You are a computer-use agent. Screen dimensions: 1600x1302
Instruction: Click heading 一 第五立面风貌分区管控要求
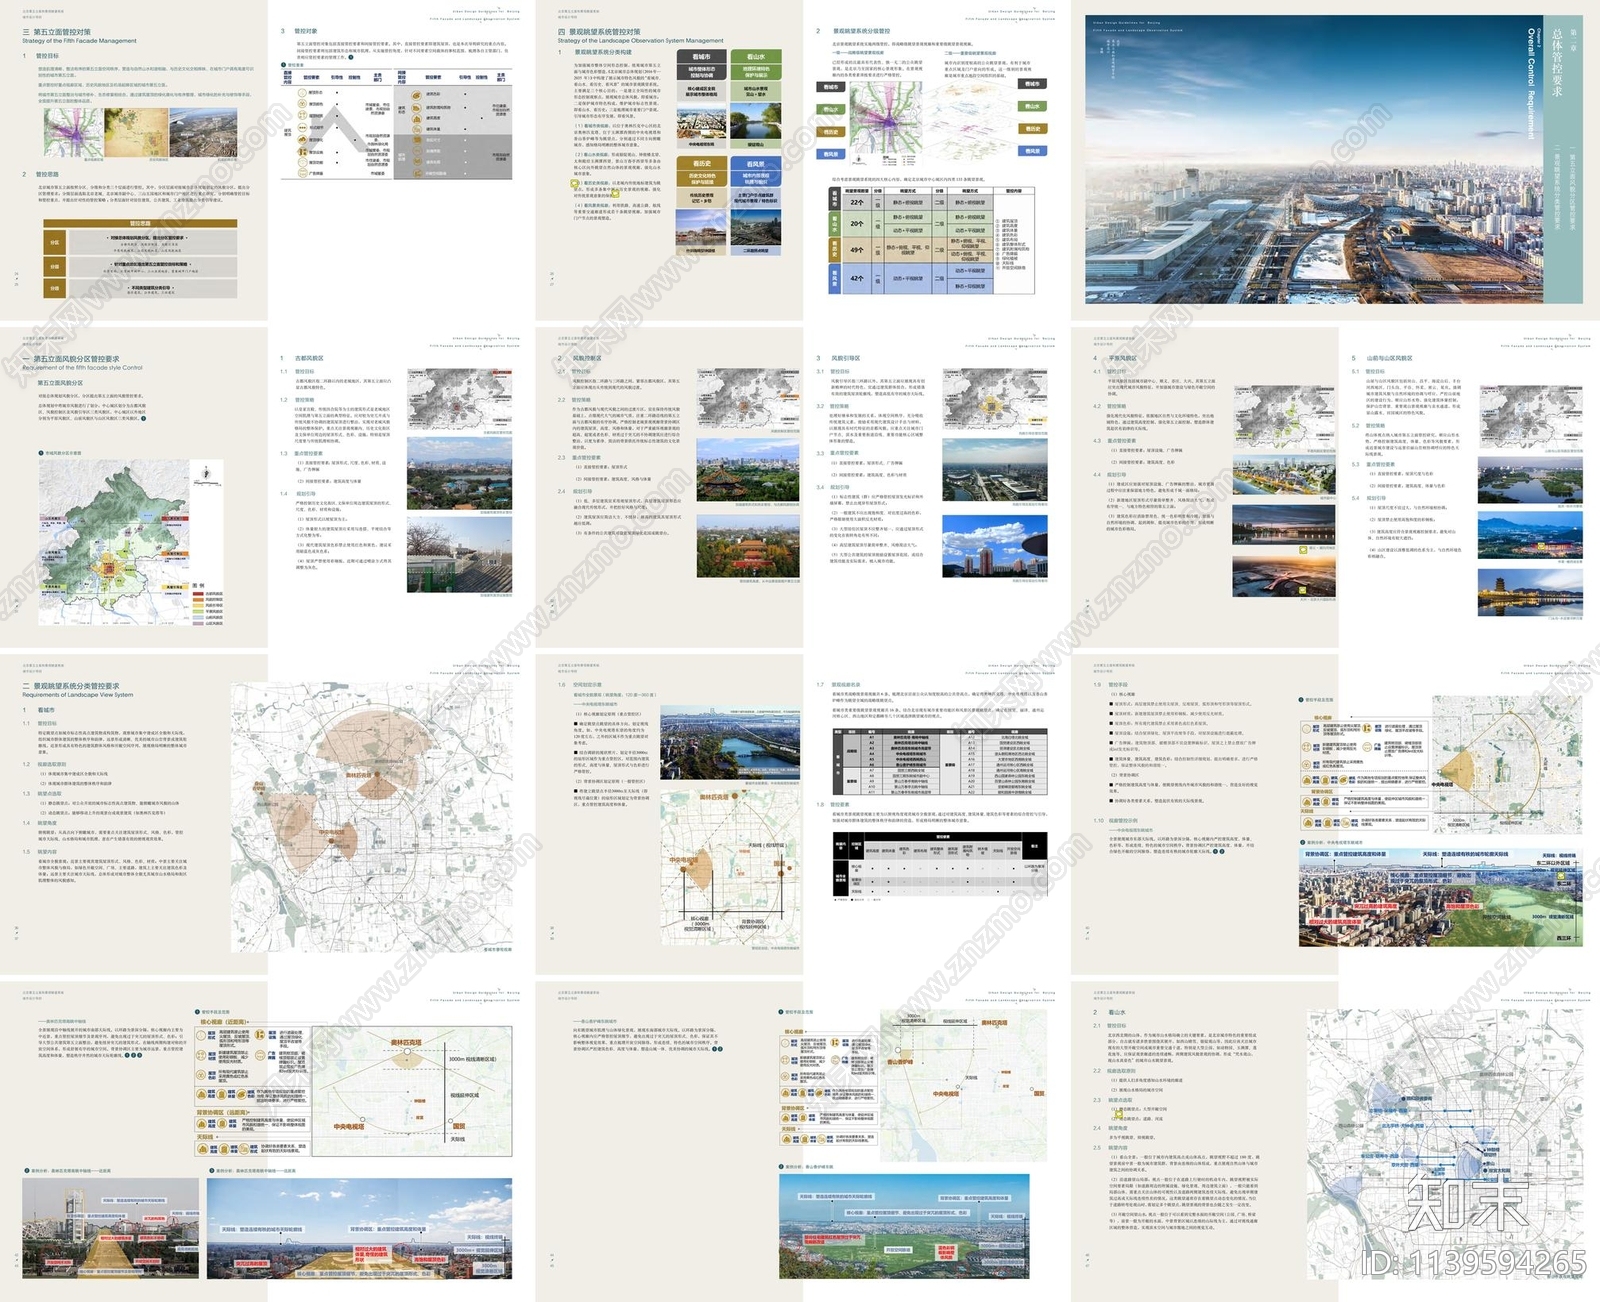click(x=71, y=359)
